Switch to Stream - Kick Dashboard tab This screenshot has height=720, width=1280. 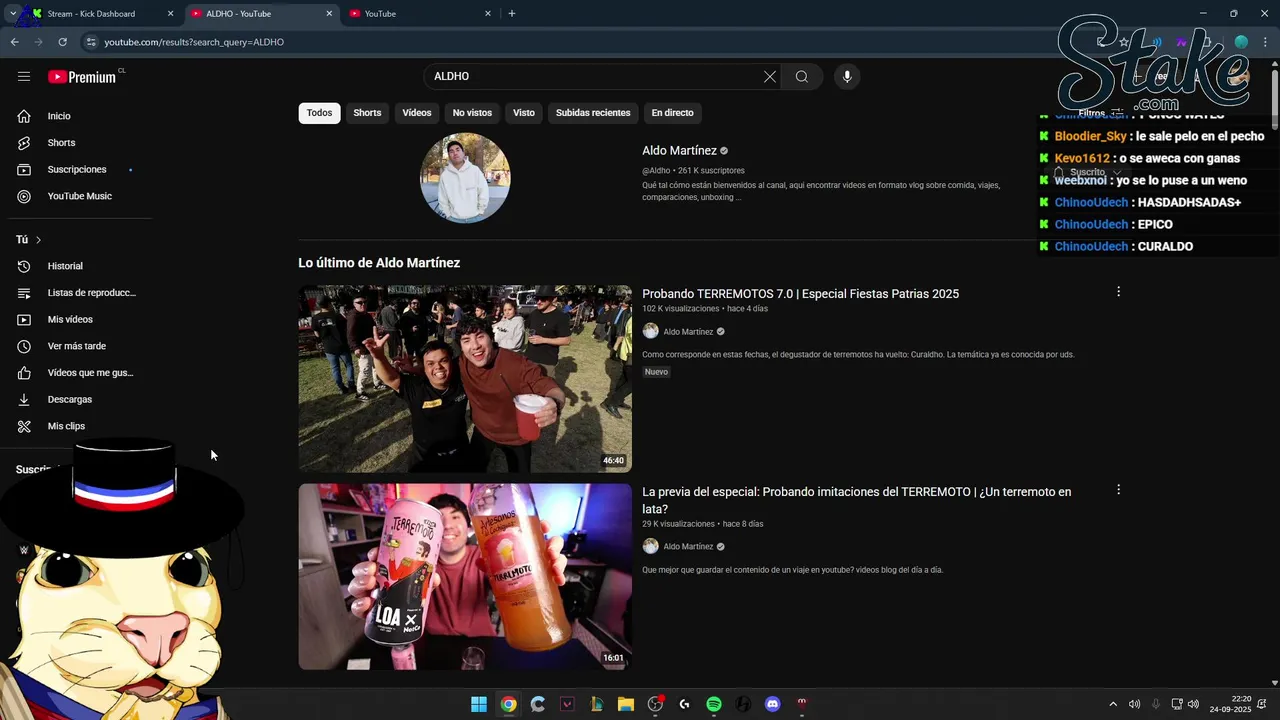100,14
